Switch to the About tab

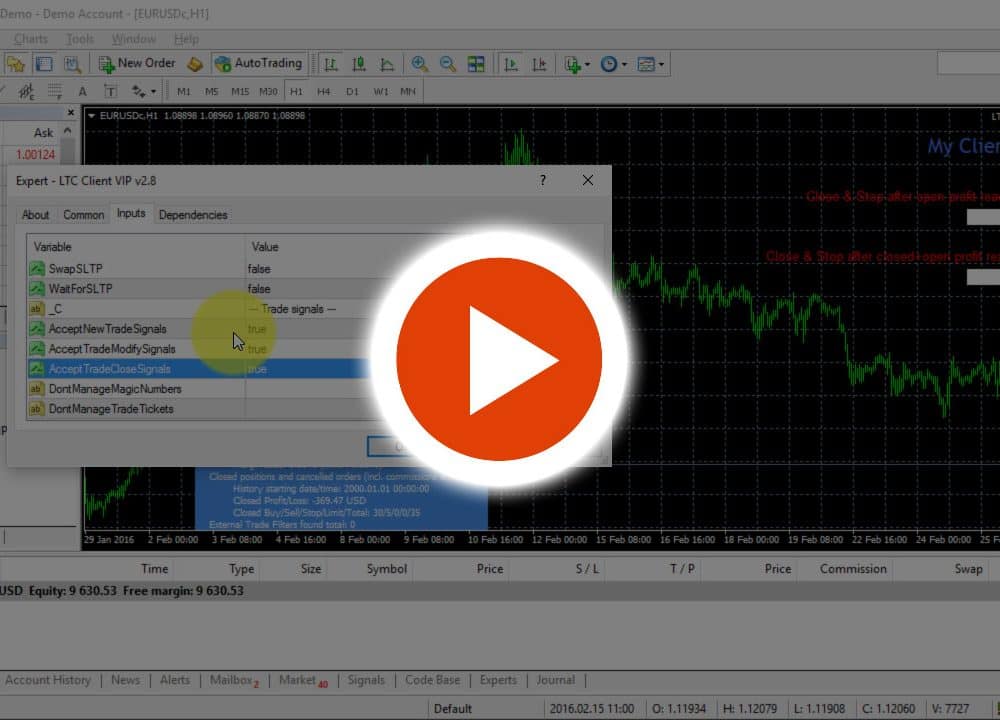(36, 215)
